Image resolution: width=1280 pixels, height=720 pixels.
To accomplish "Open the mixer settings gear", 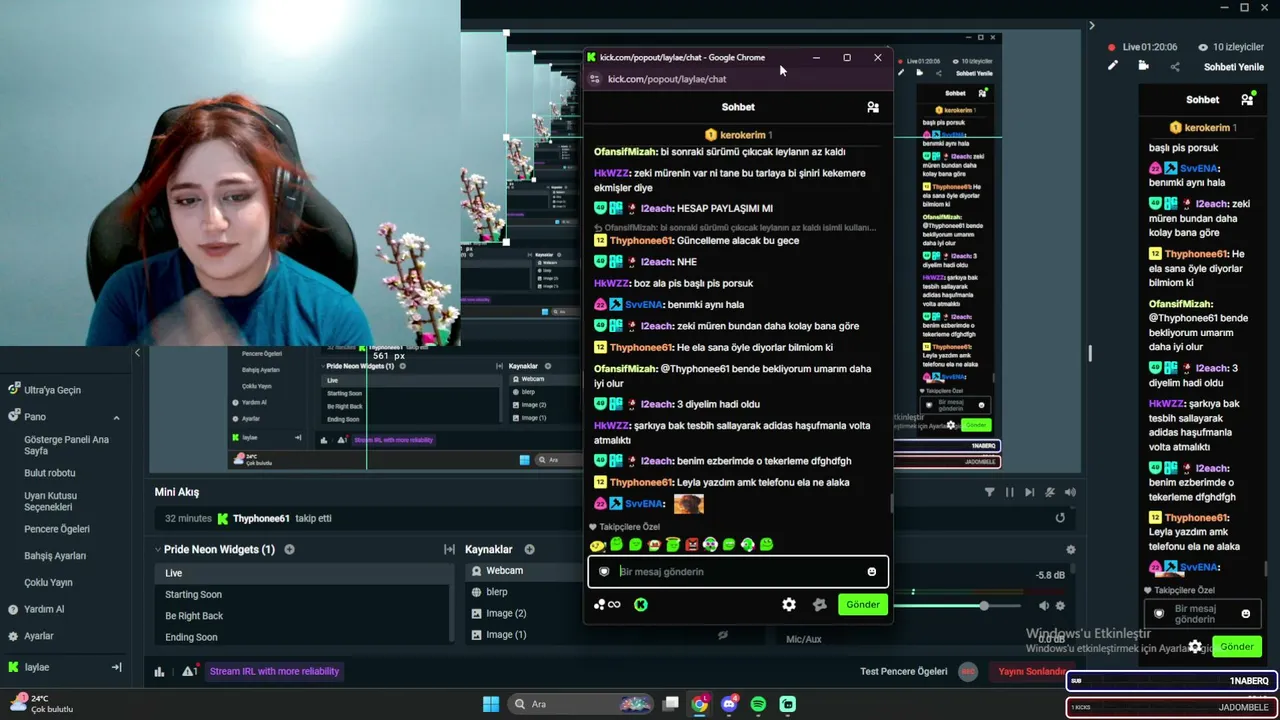I will (x=1071, y=549).
